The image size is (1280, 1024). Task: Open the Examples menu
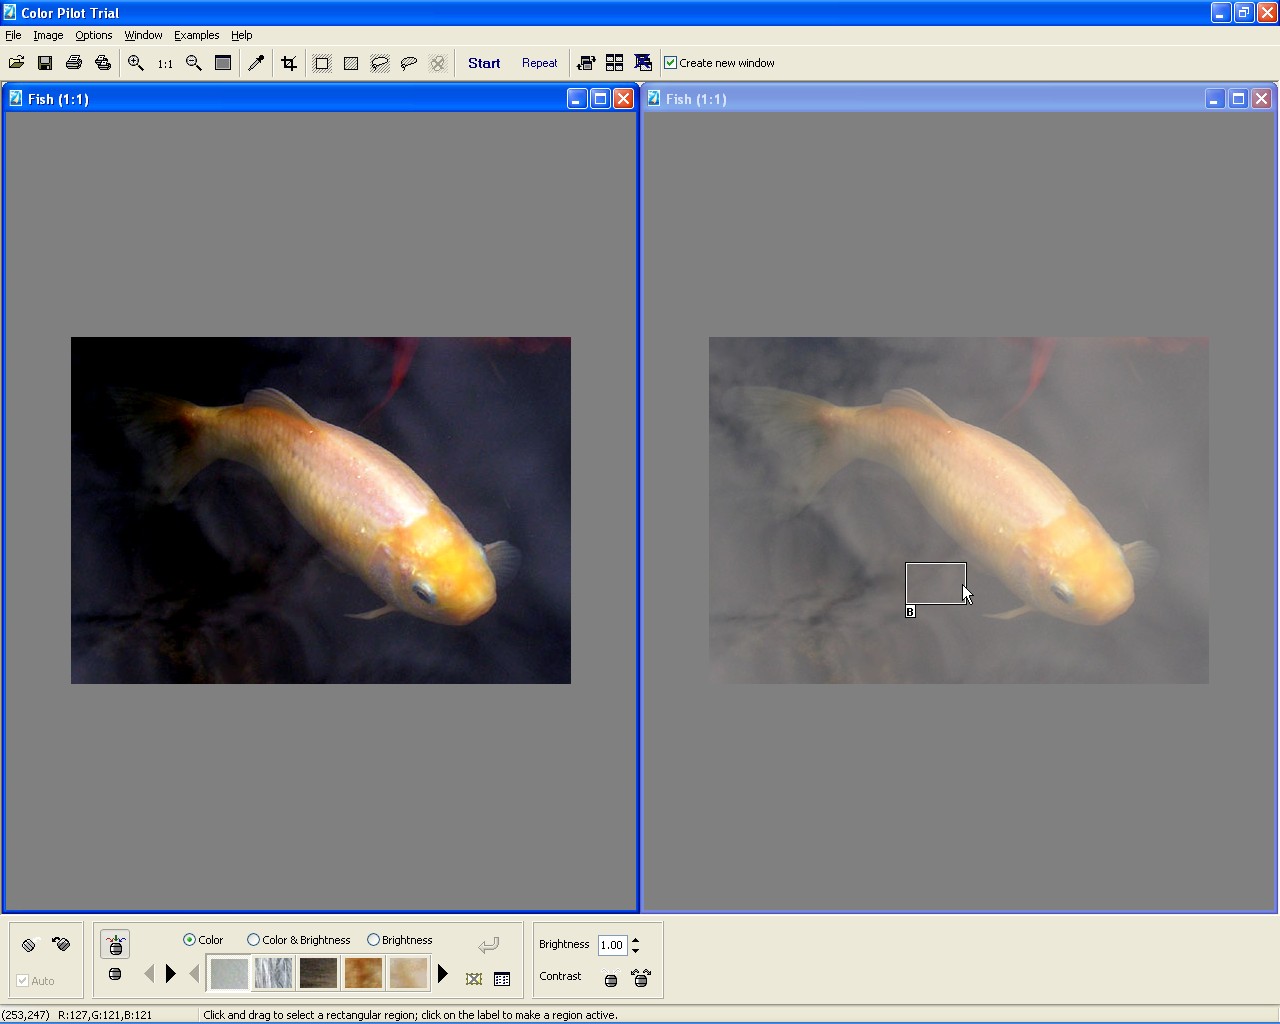pos(196,35)
